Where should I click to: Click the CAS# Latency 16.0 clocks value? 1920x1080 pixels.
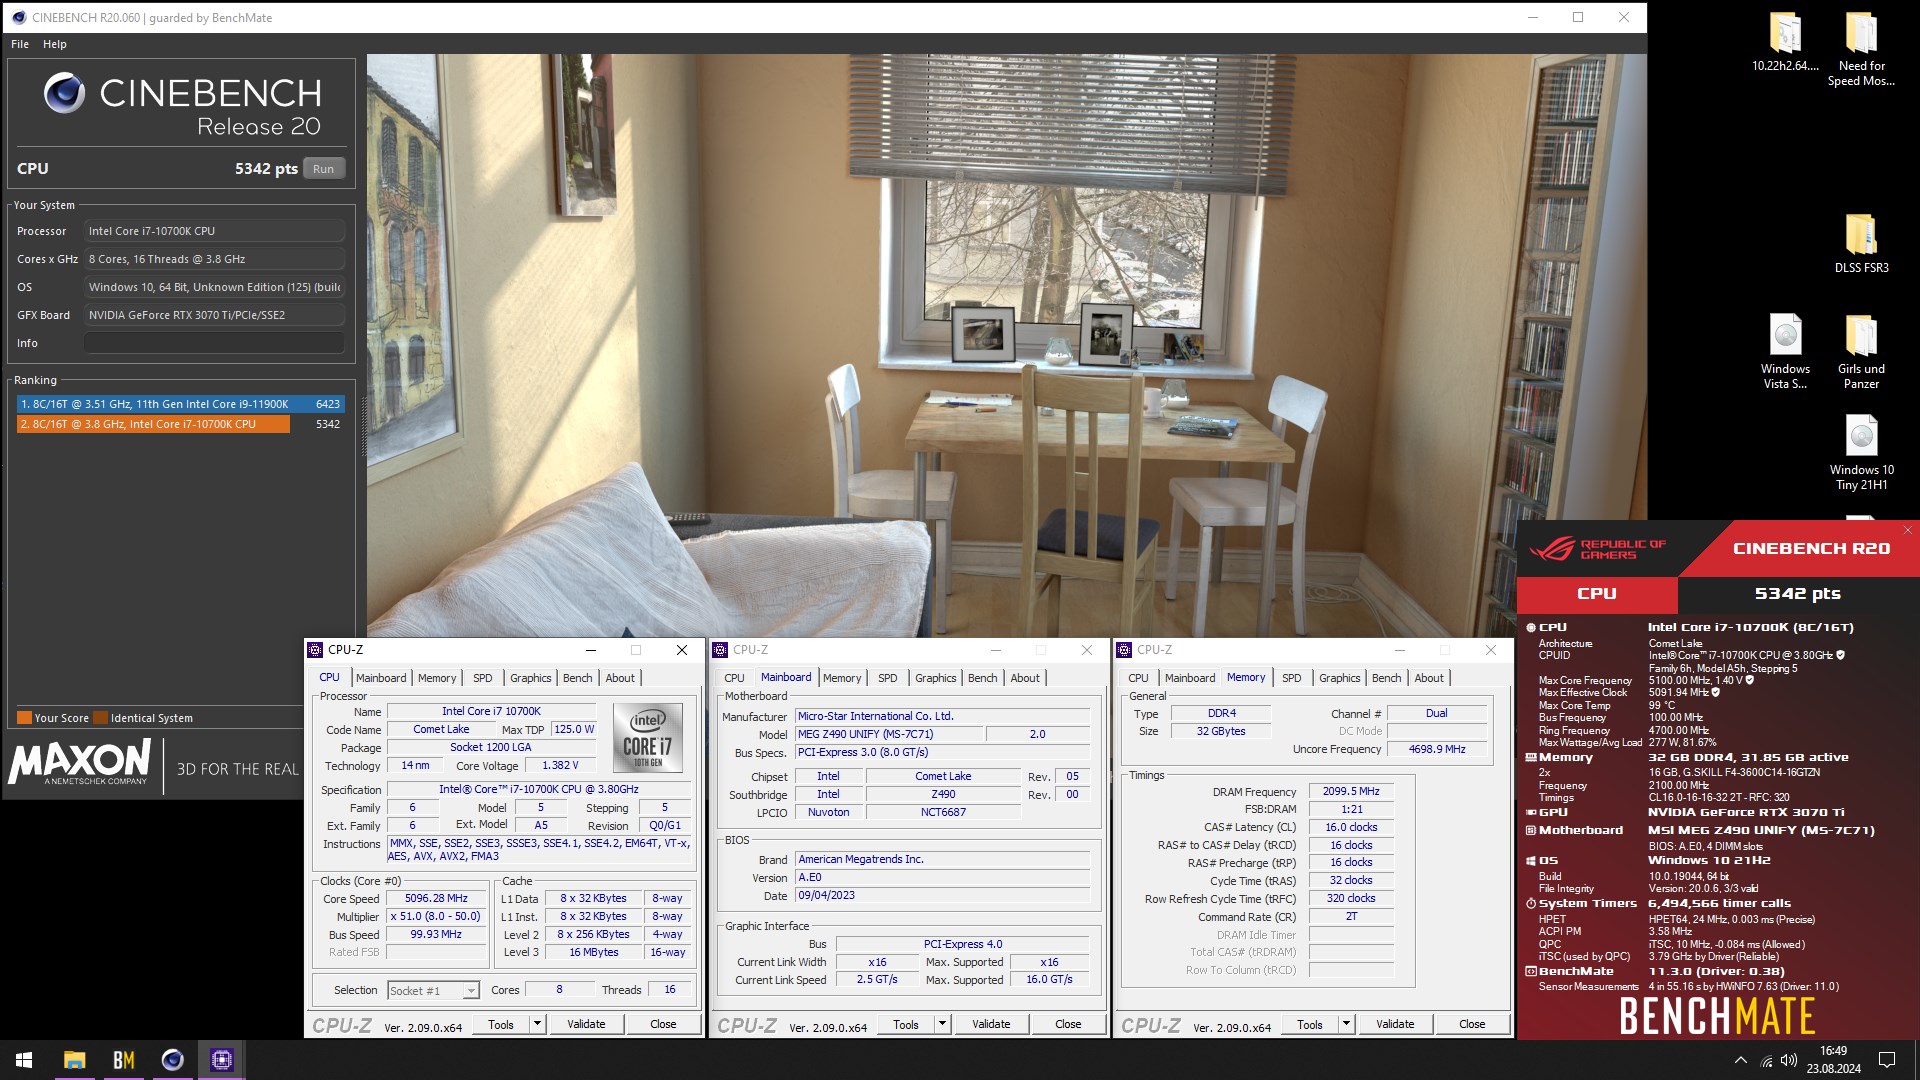pyautogui.click(x=1351, y=827)
